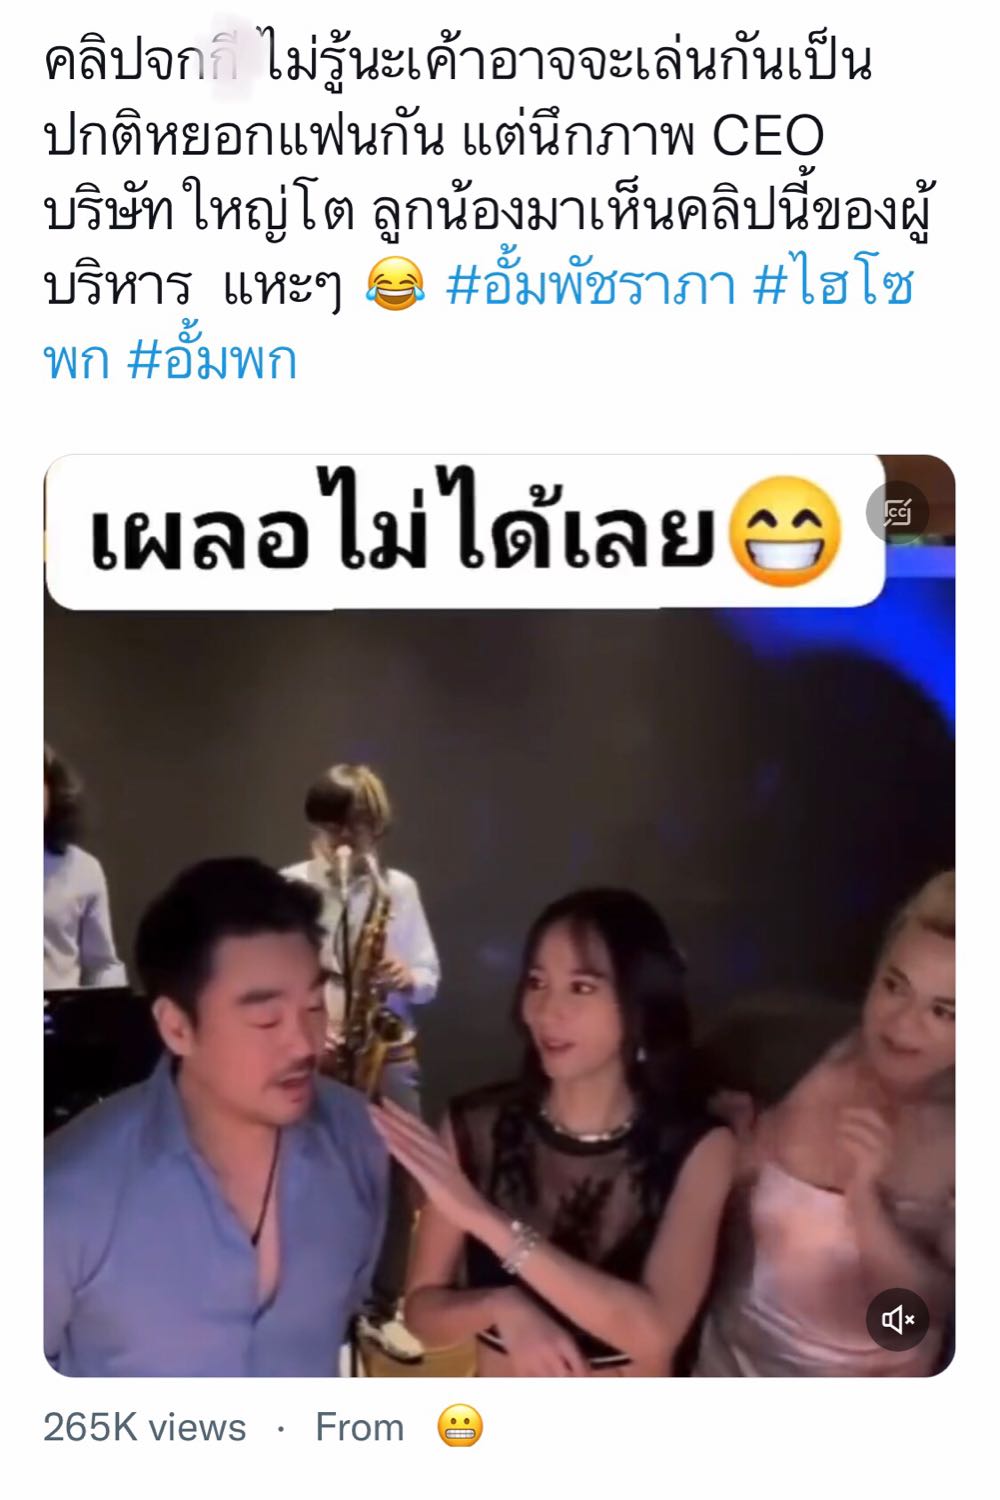Tap the blue พก hashtag continuation text
The image size is (1000, 1500).
tap(76, 361)
